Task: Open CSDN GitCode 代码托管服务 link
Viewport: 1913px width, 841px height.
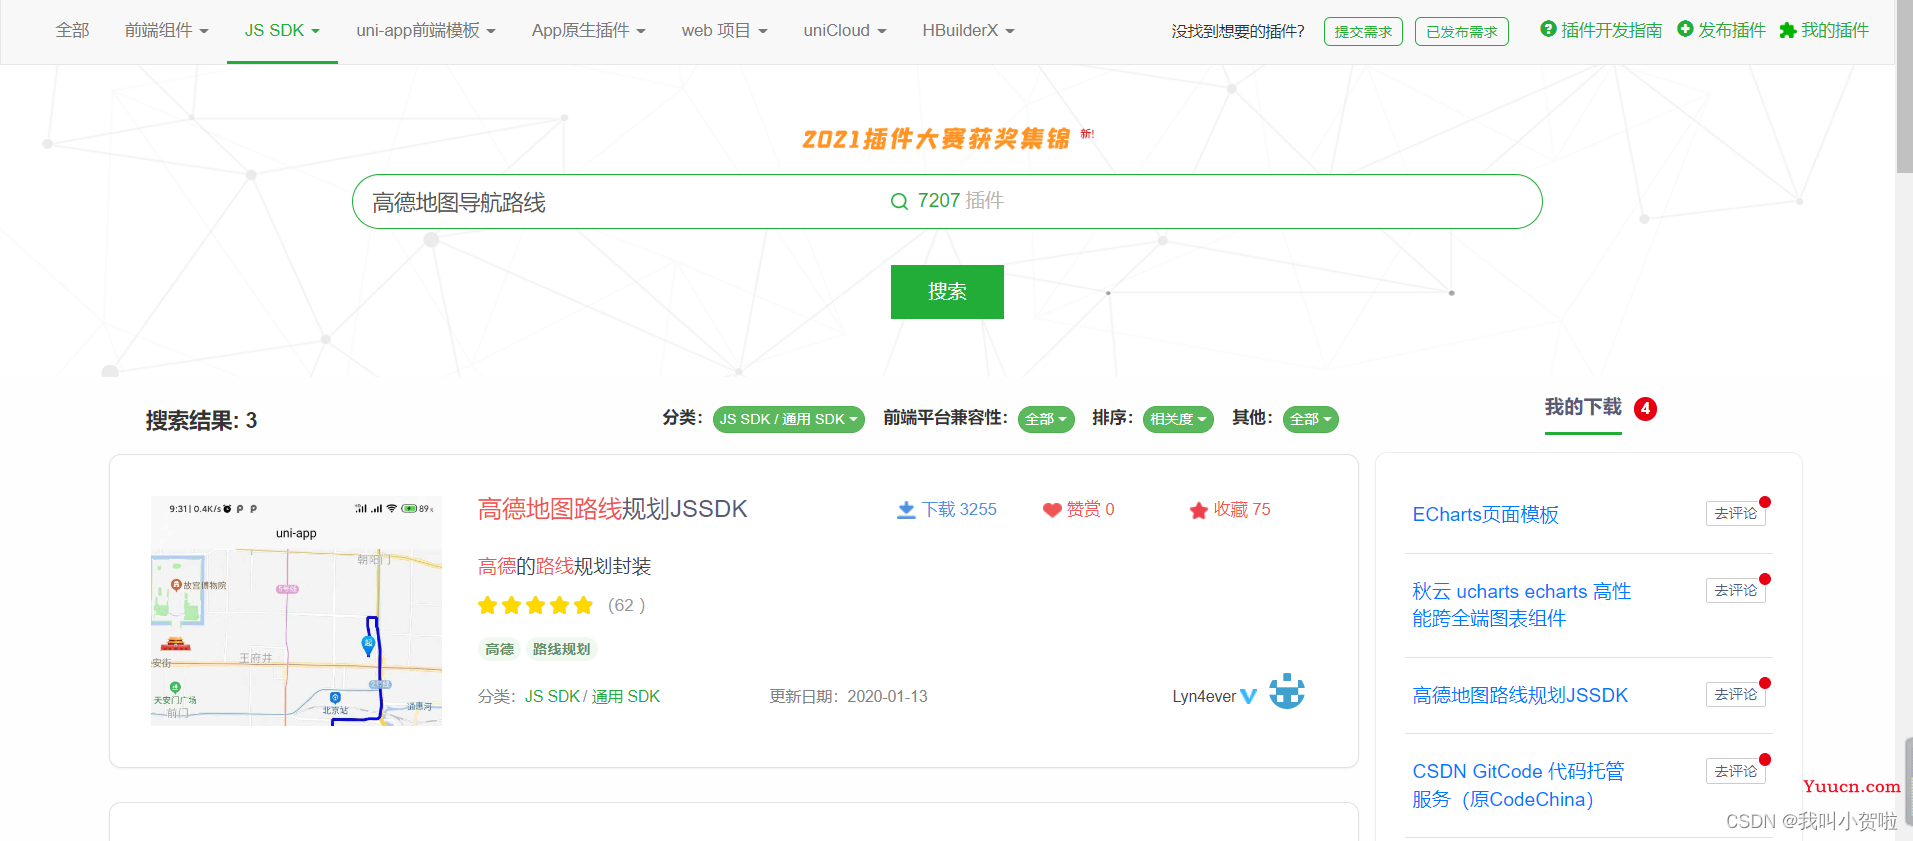Action: click(x=1518, y=785)
